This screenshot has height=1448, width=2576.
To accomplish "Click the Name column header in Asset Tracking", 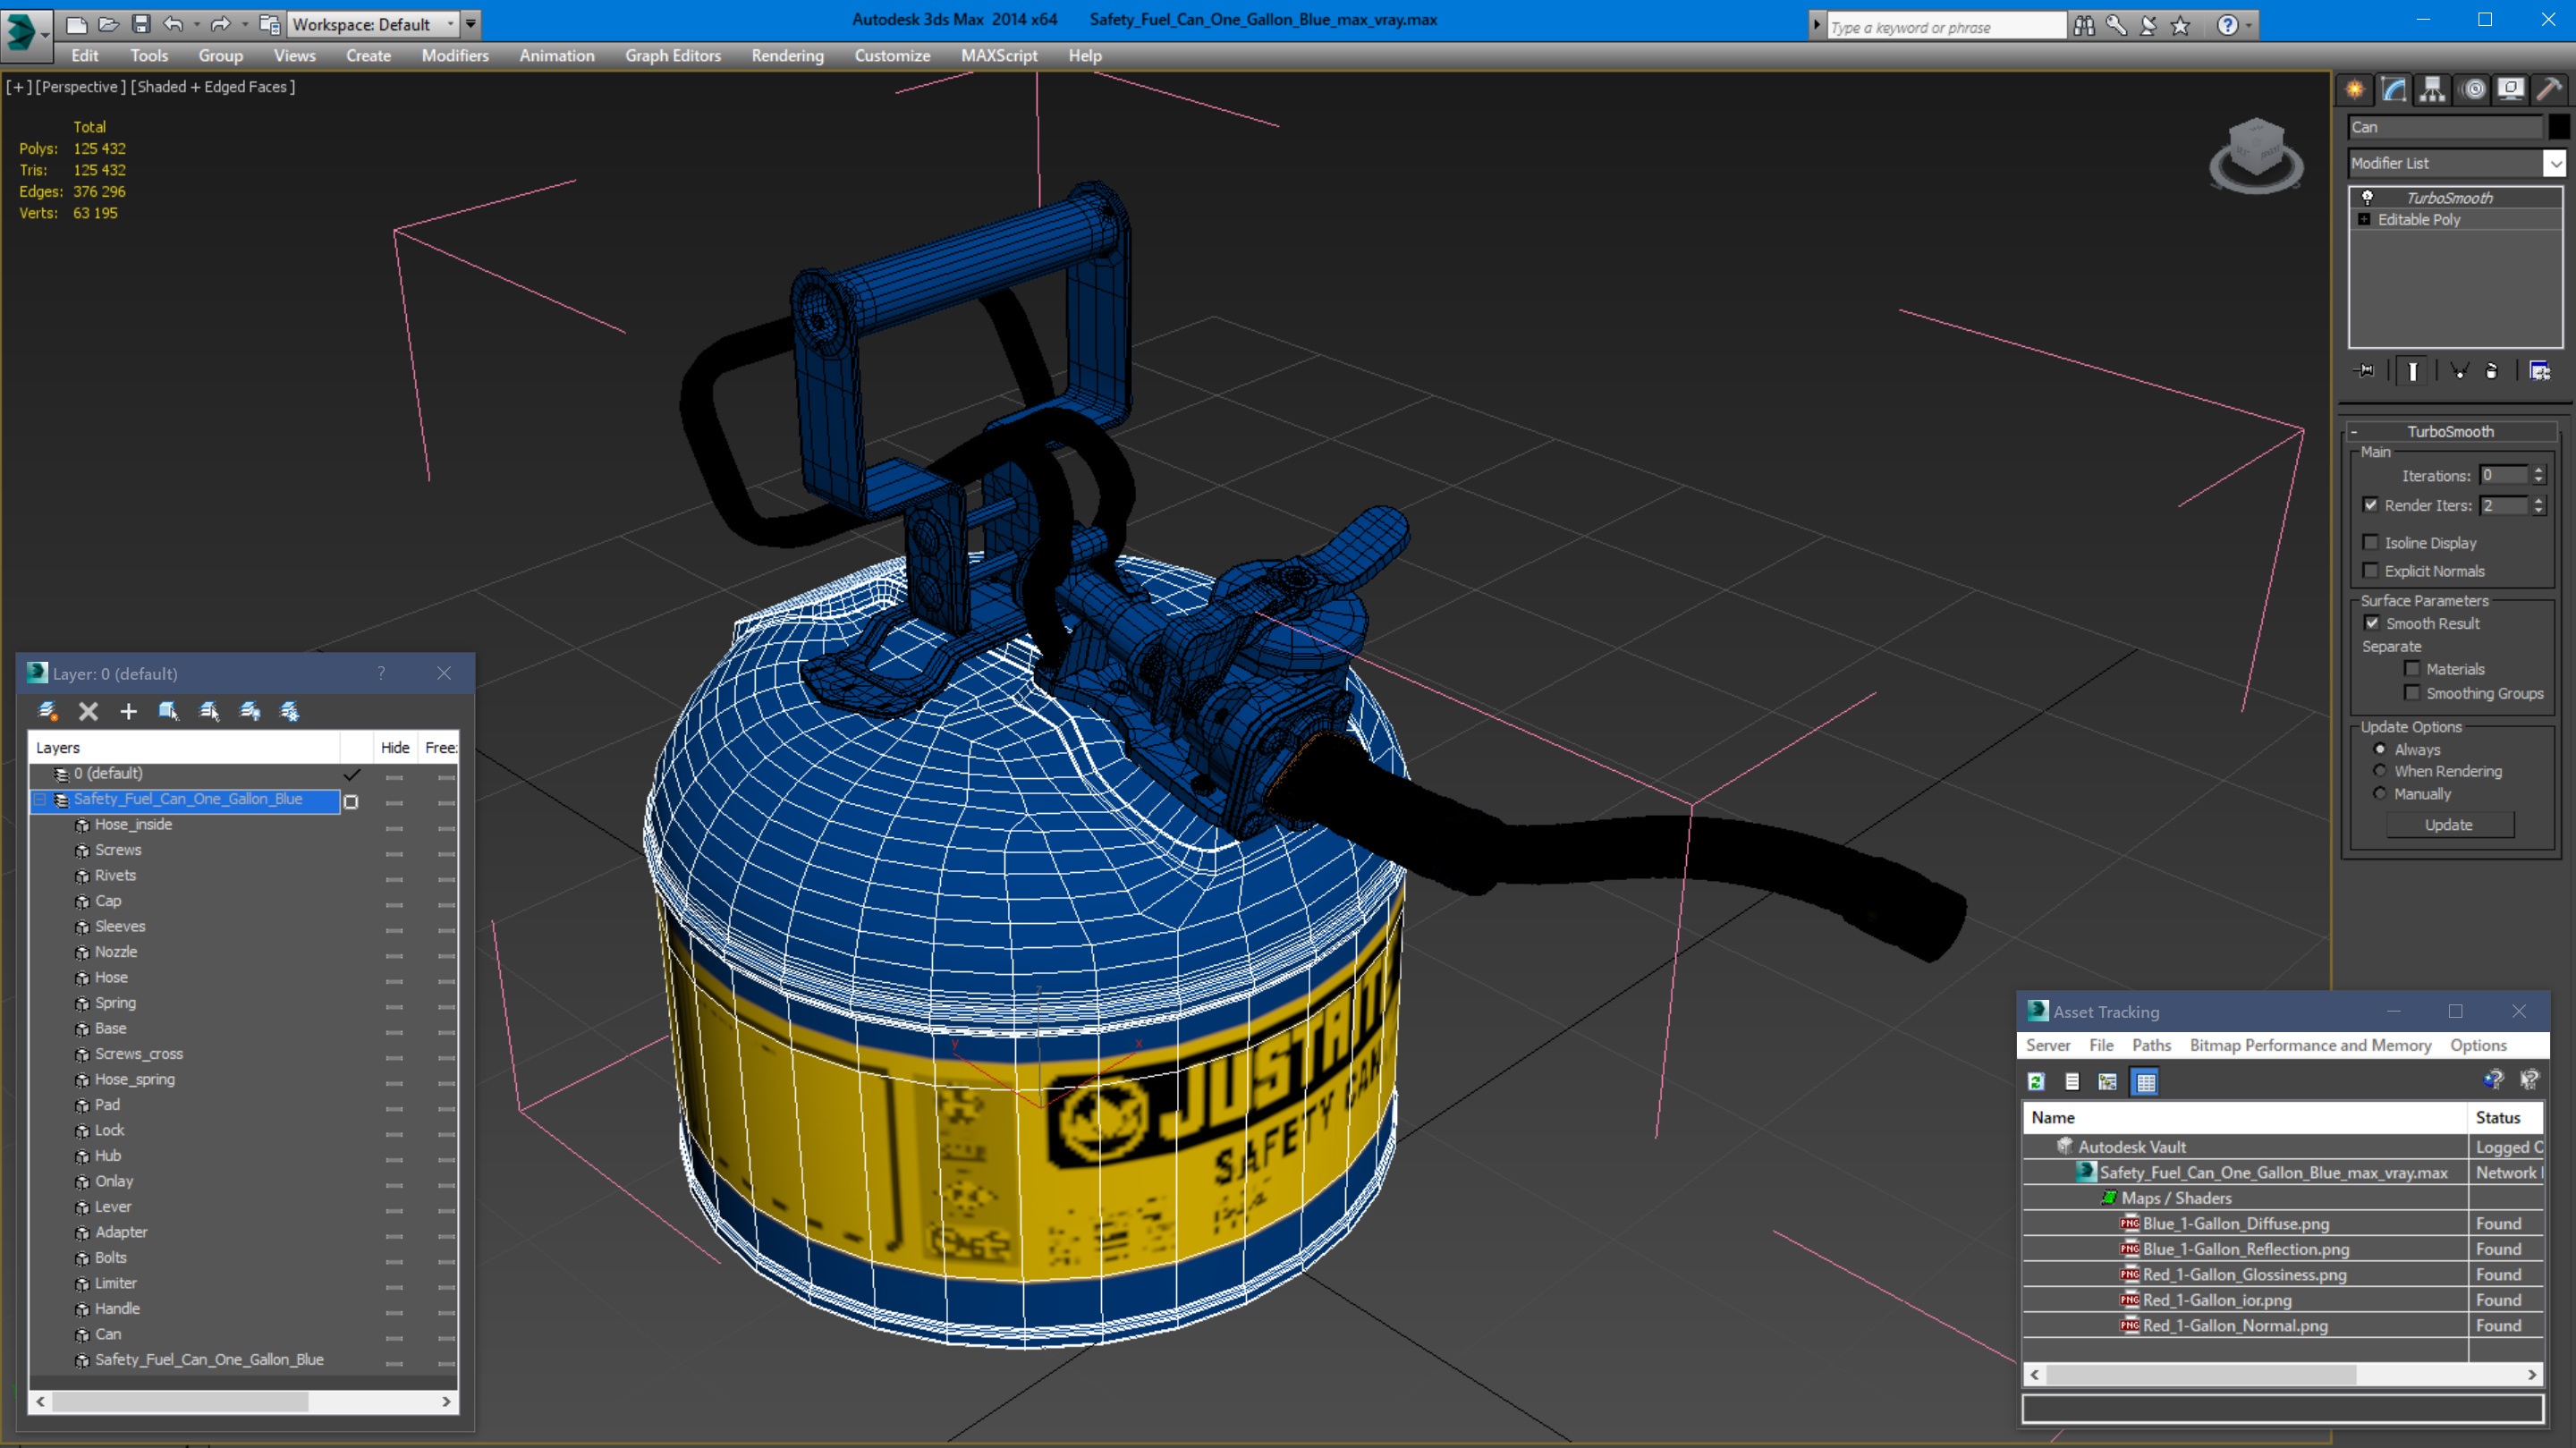I will point(2245,1117).
